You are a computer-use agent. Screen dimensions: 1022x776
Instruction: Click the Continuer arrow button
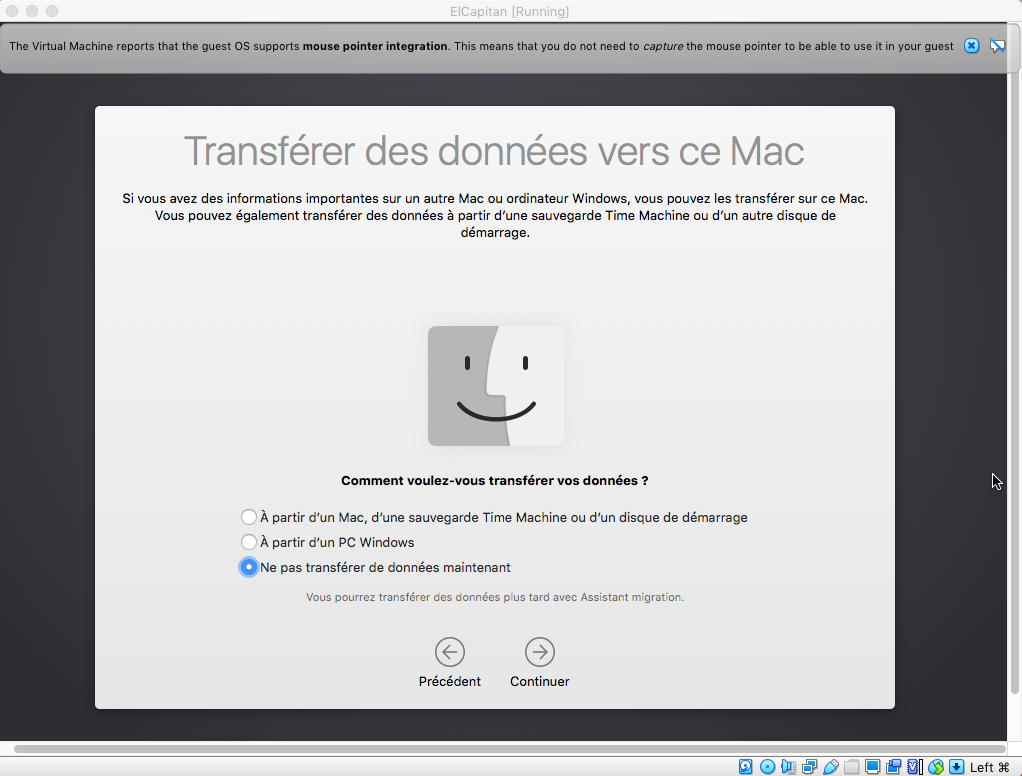540,652
